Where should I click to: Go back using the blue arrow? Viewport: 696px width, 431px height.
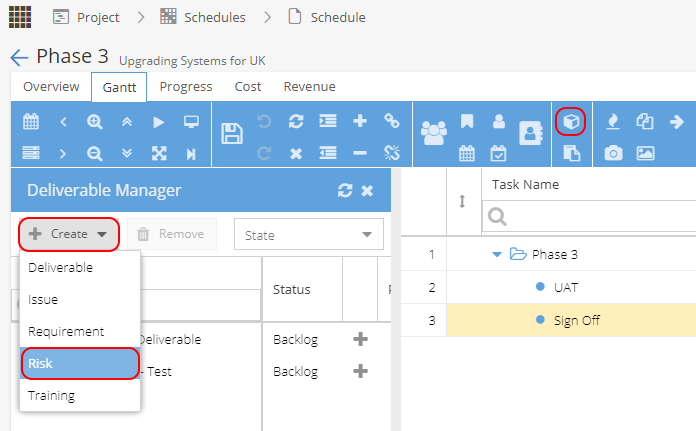point(19,58)
